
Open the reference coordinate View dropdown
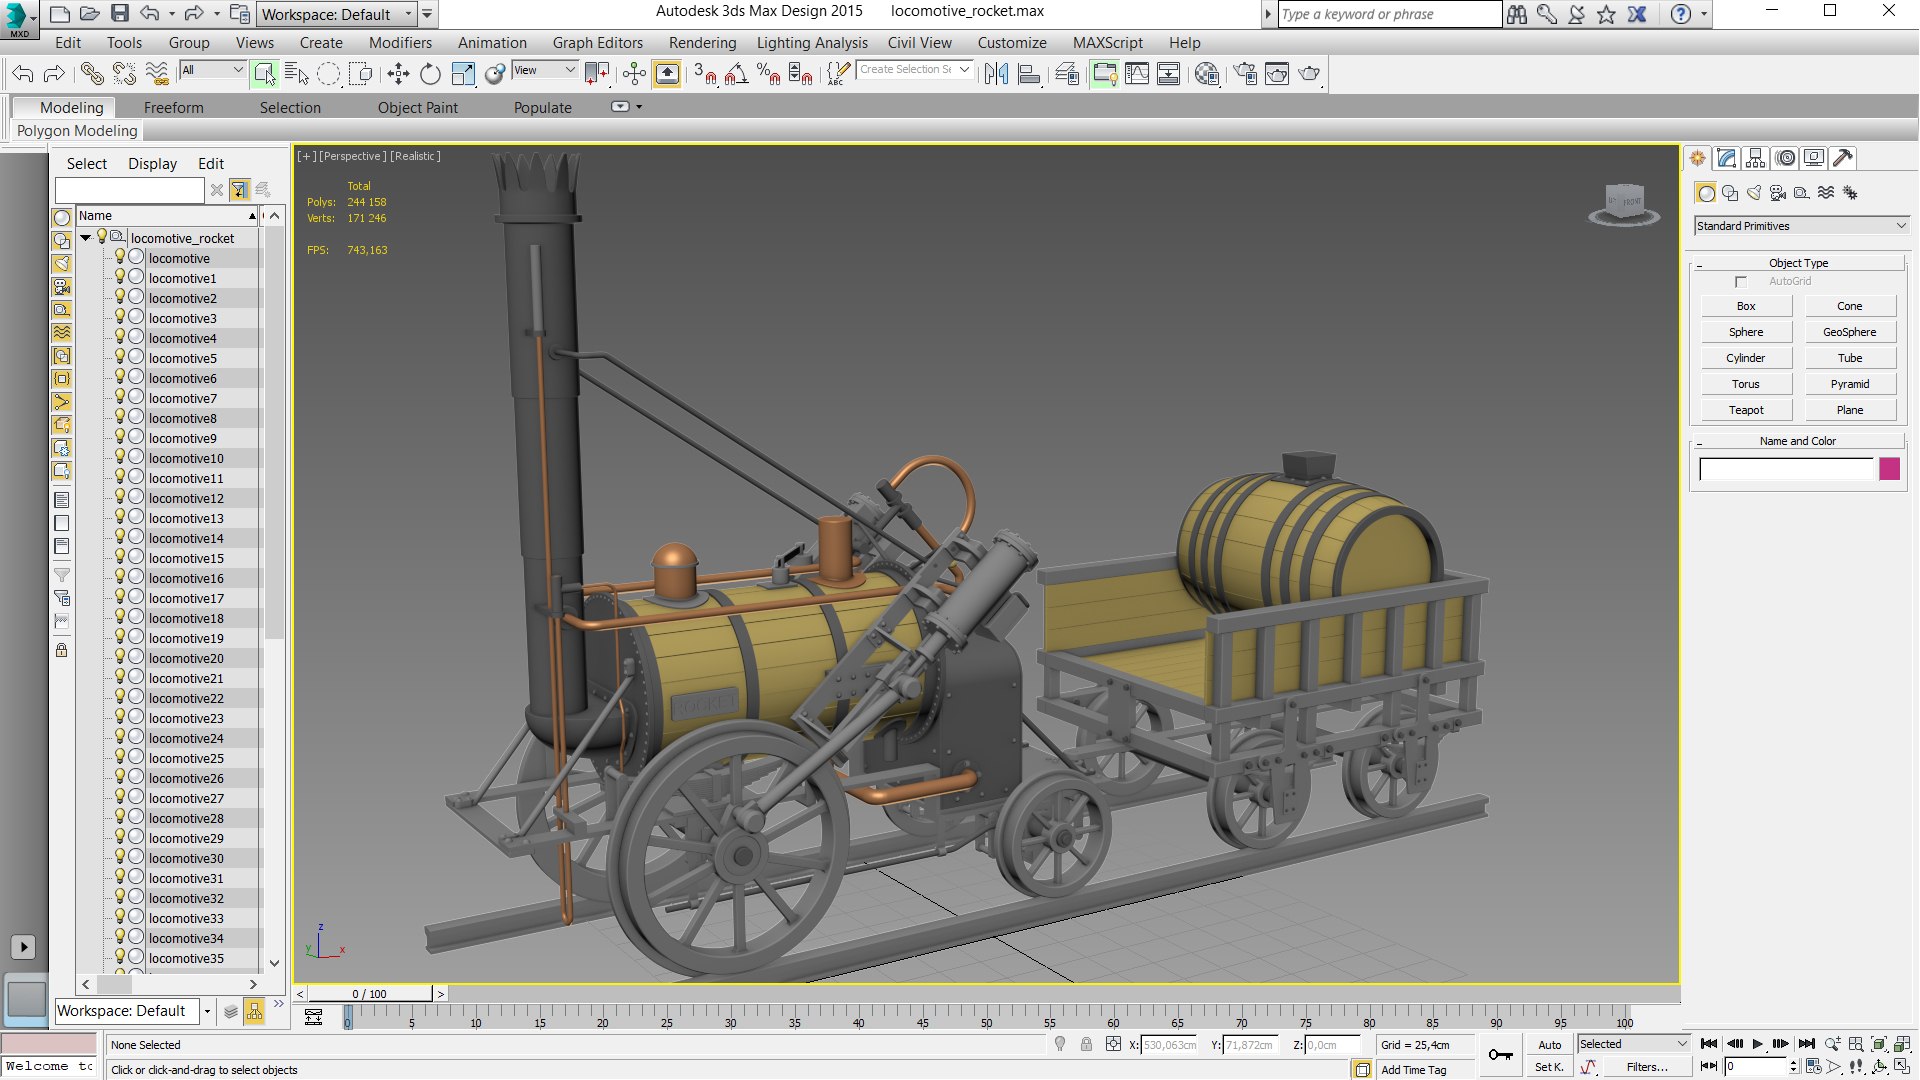544,70
